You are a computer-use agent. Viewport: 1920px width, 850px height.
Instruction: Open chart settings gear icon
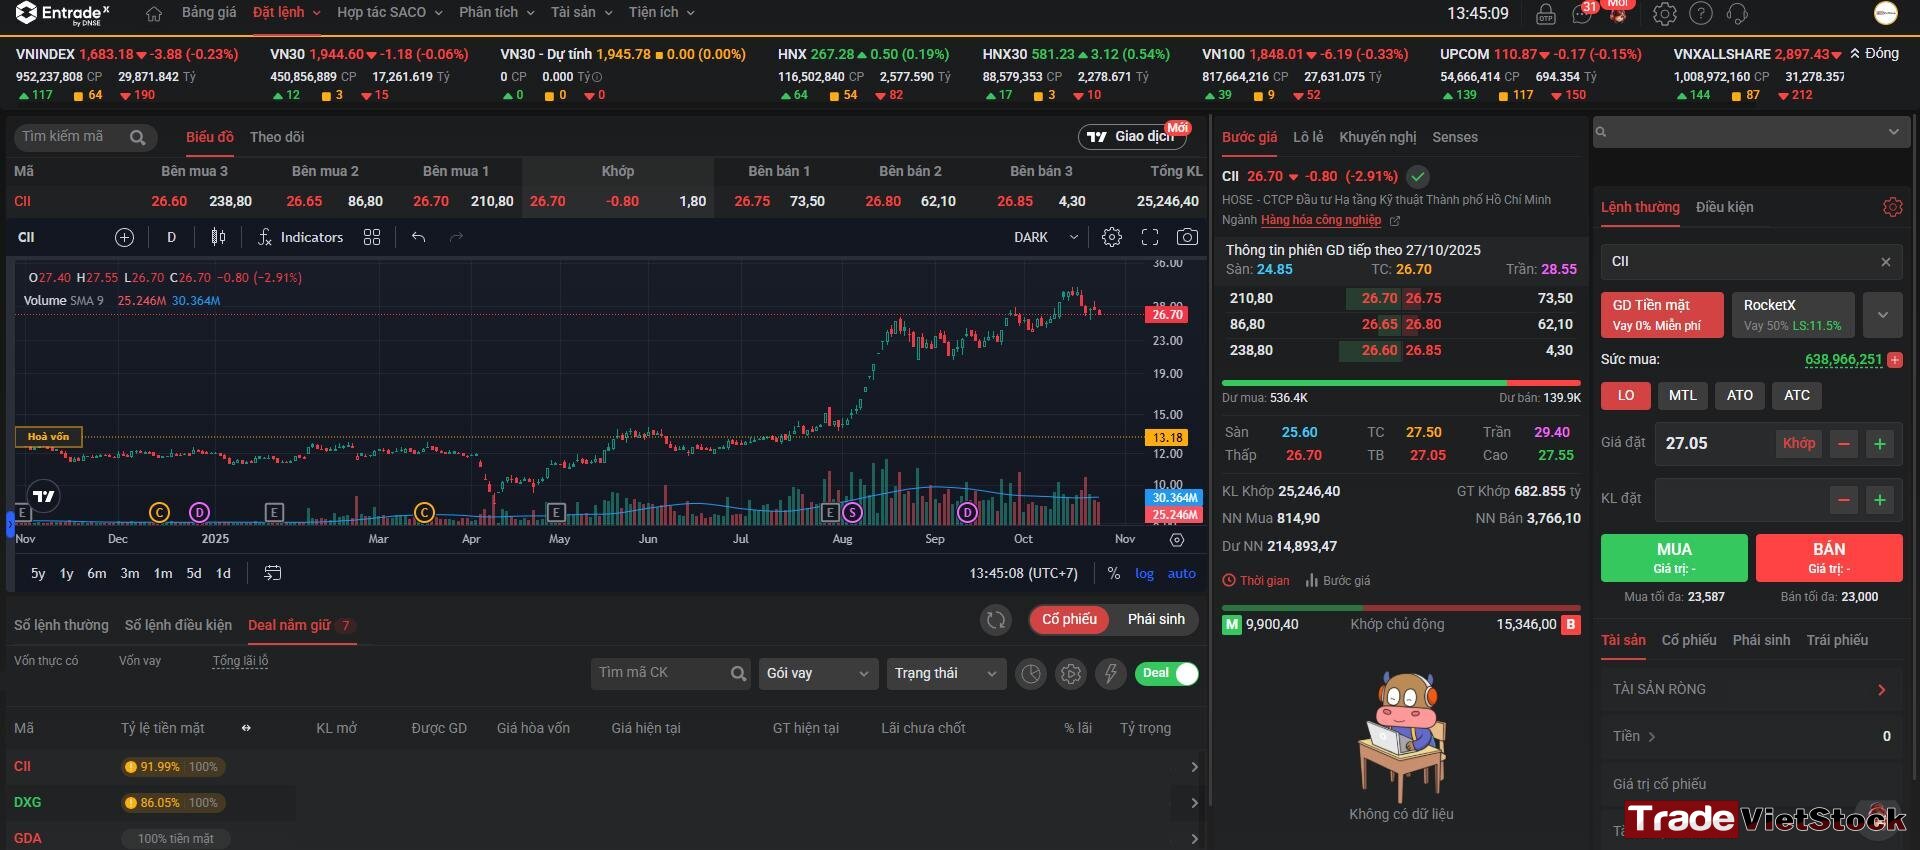pyautogui.click(x=1112, y=237)
